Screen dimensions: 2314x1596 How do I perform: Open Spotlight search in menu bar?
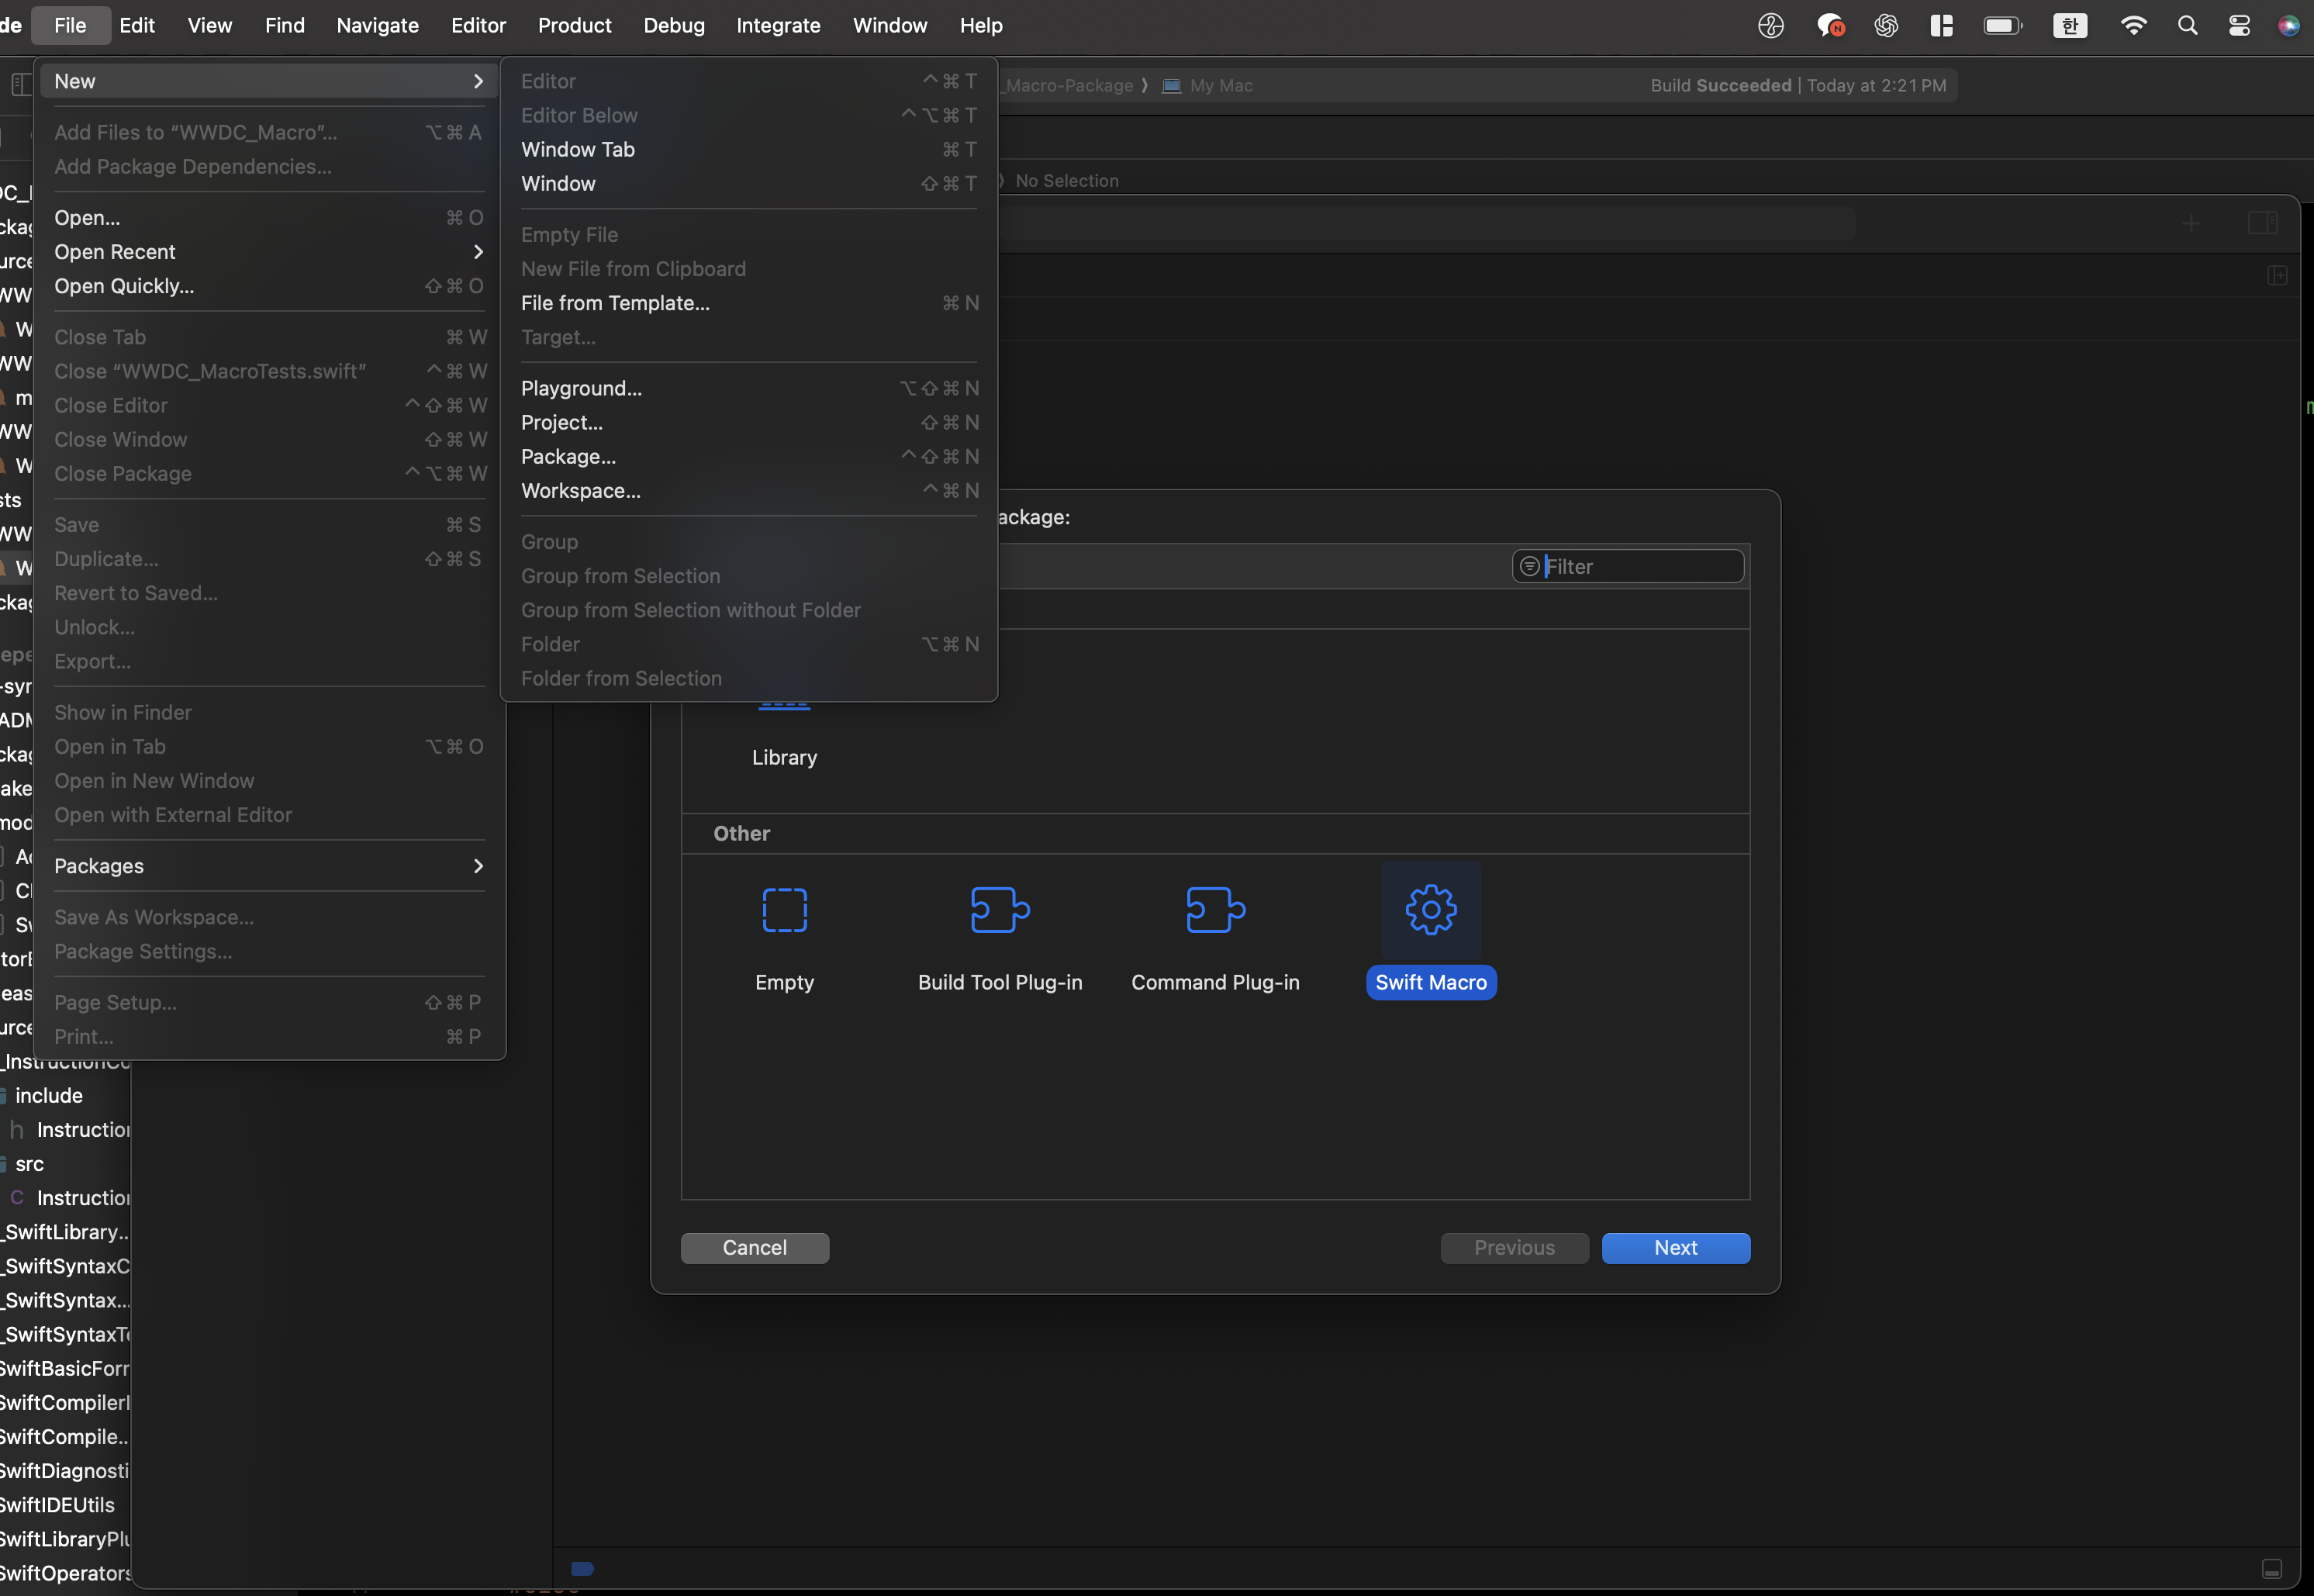click(2187, 26)
